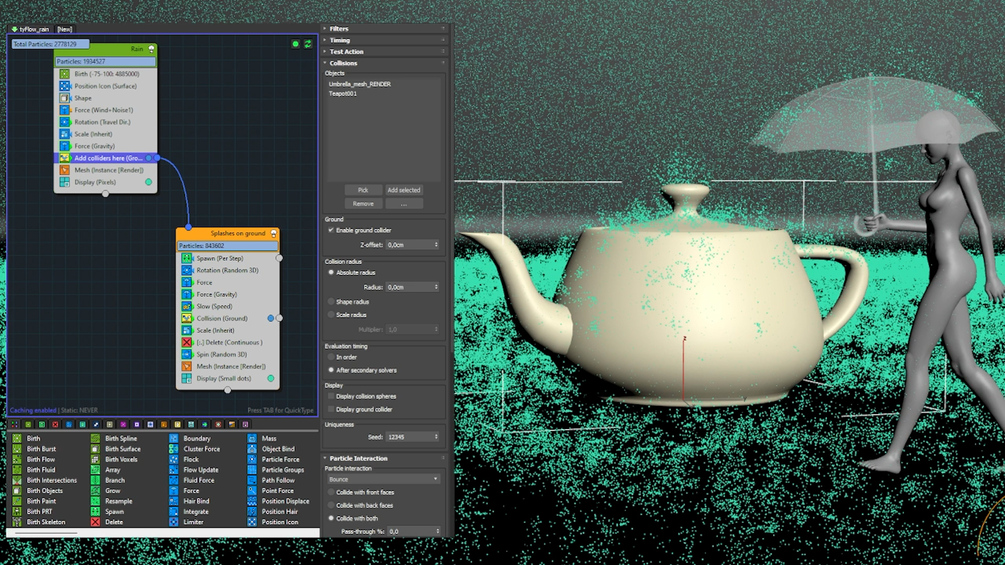Enable Display collision spheres
Screen dimensions: 1005x565
pyautogui.click(x=331, y=397)
